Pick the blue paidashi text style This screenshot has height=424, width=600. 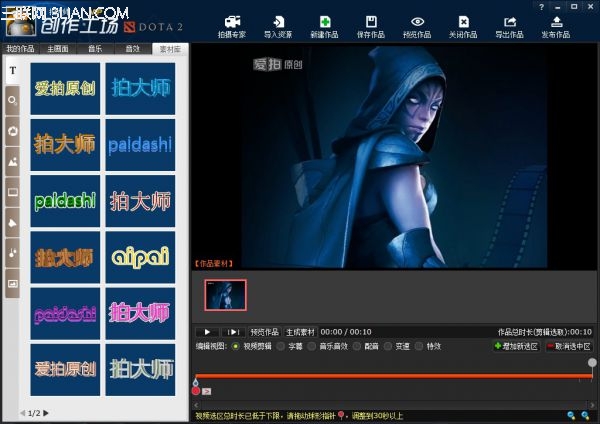click(x=140, y=145)
